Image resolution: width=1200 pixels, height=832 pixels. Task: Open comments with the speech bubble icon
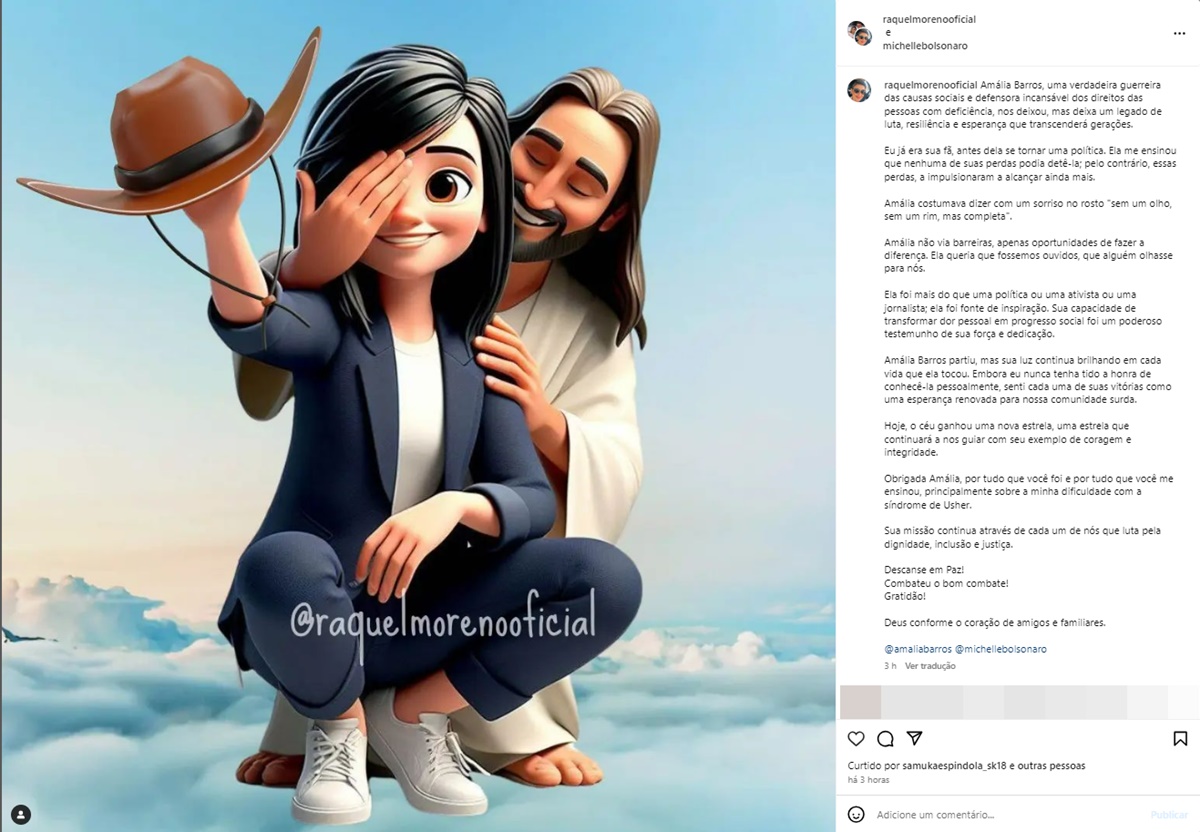pyautogui.click(x=885, y=739)
